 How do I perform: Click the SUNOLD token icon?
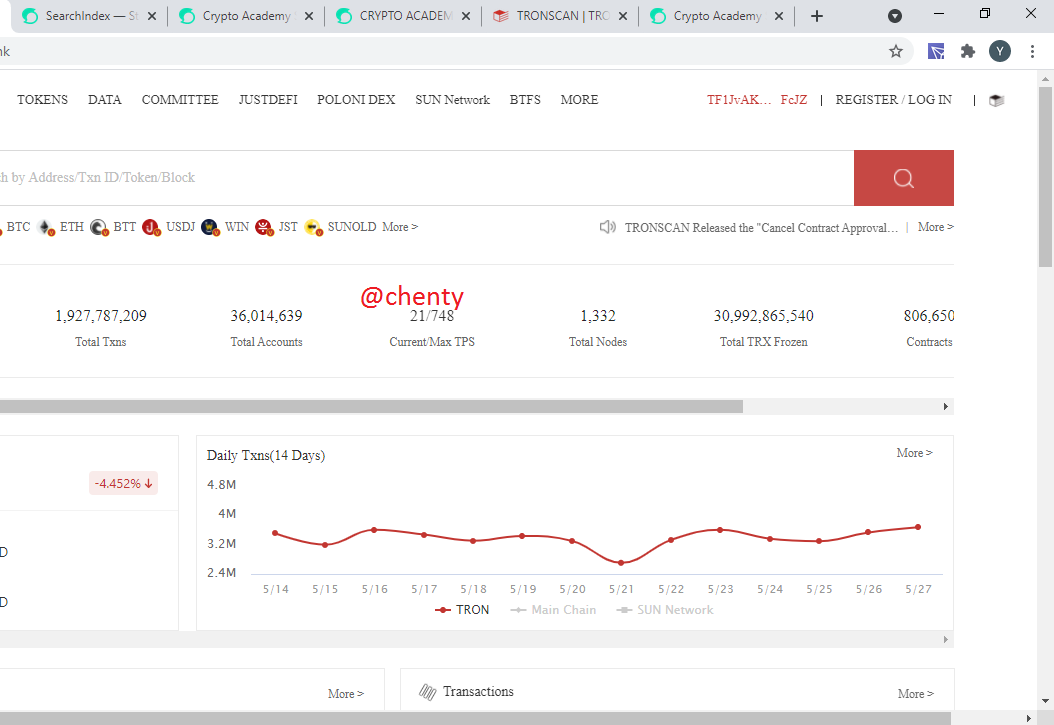click(x=313, y=227)
